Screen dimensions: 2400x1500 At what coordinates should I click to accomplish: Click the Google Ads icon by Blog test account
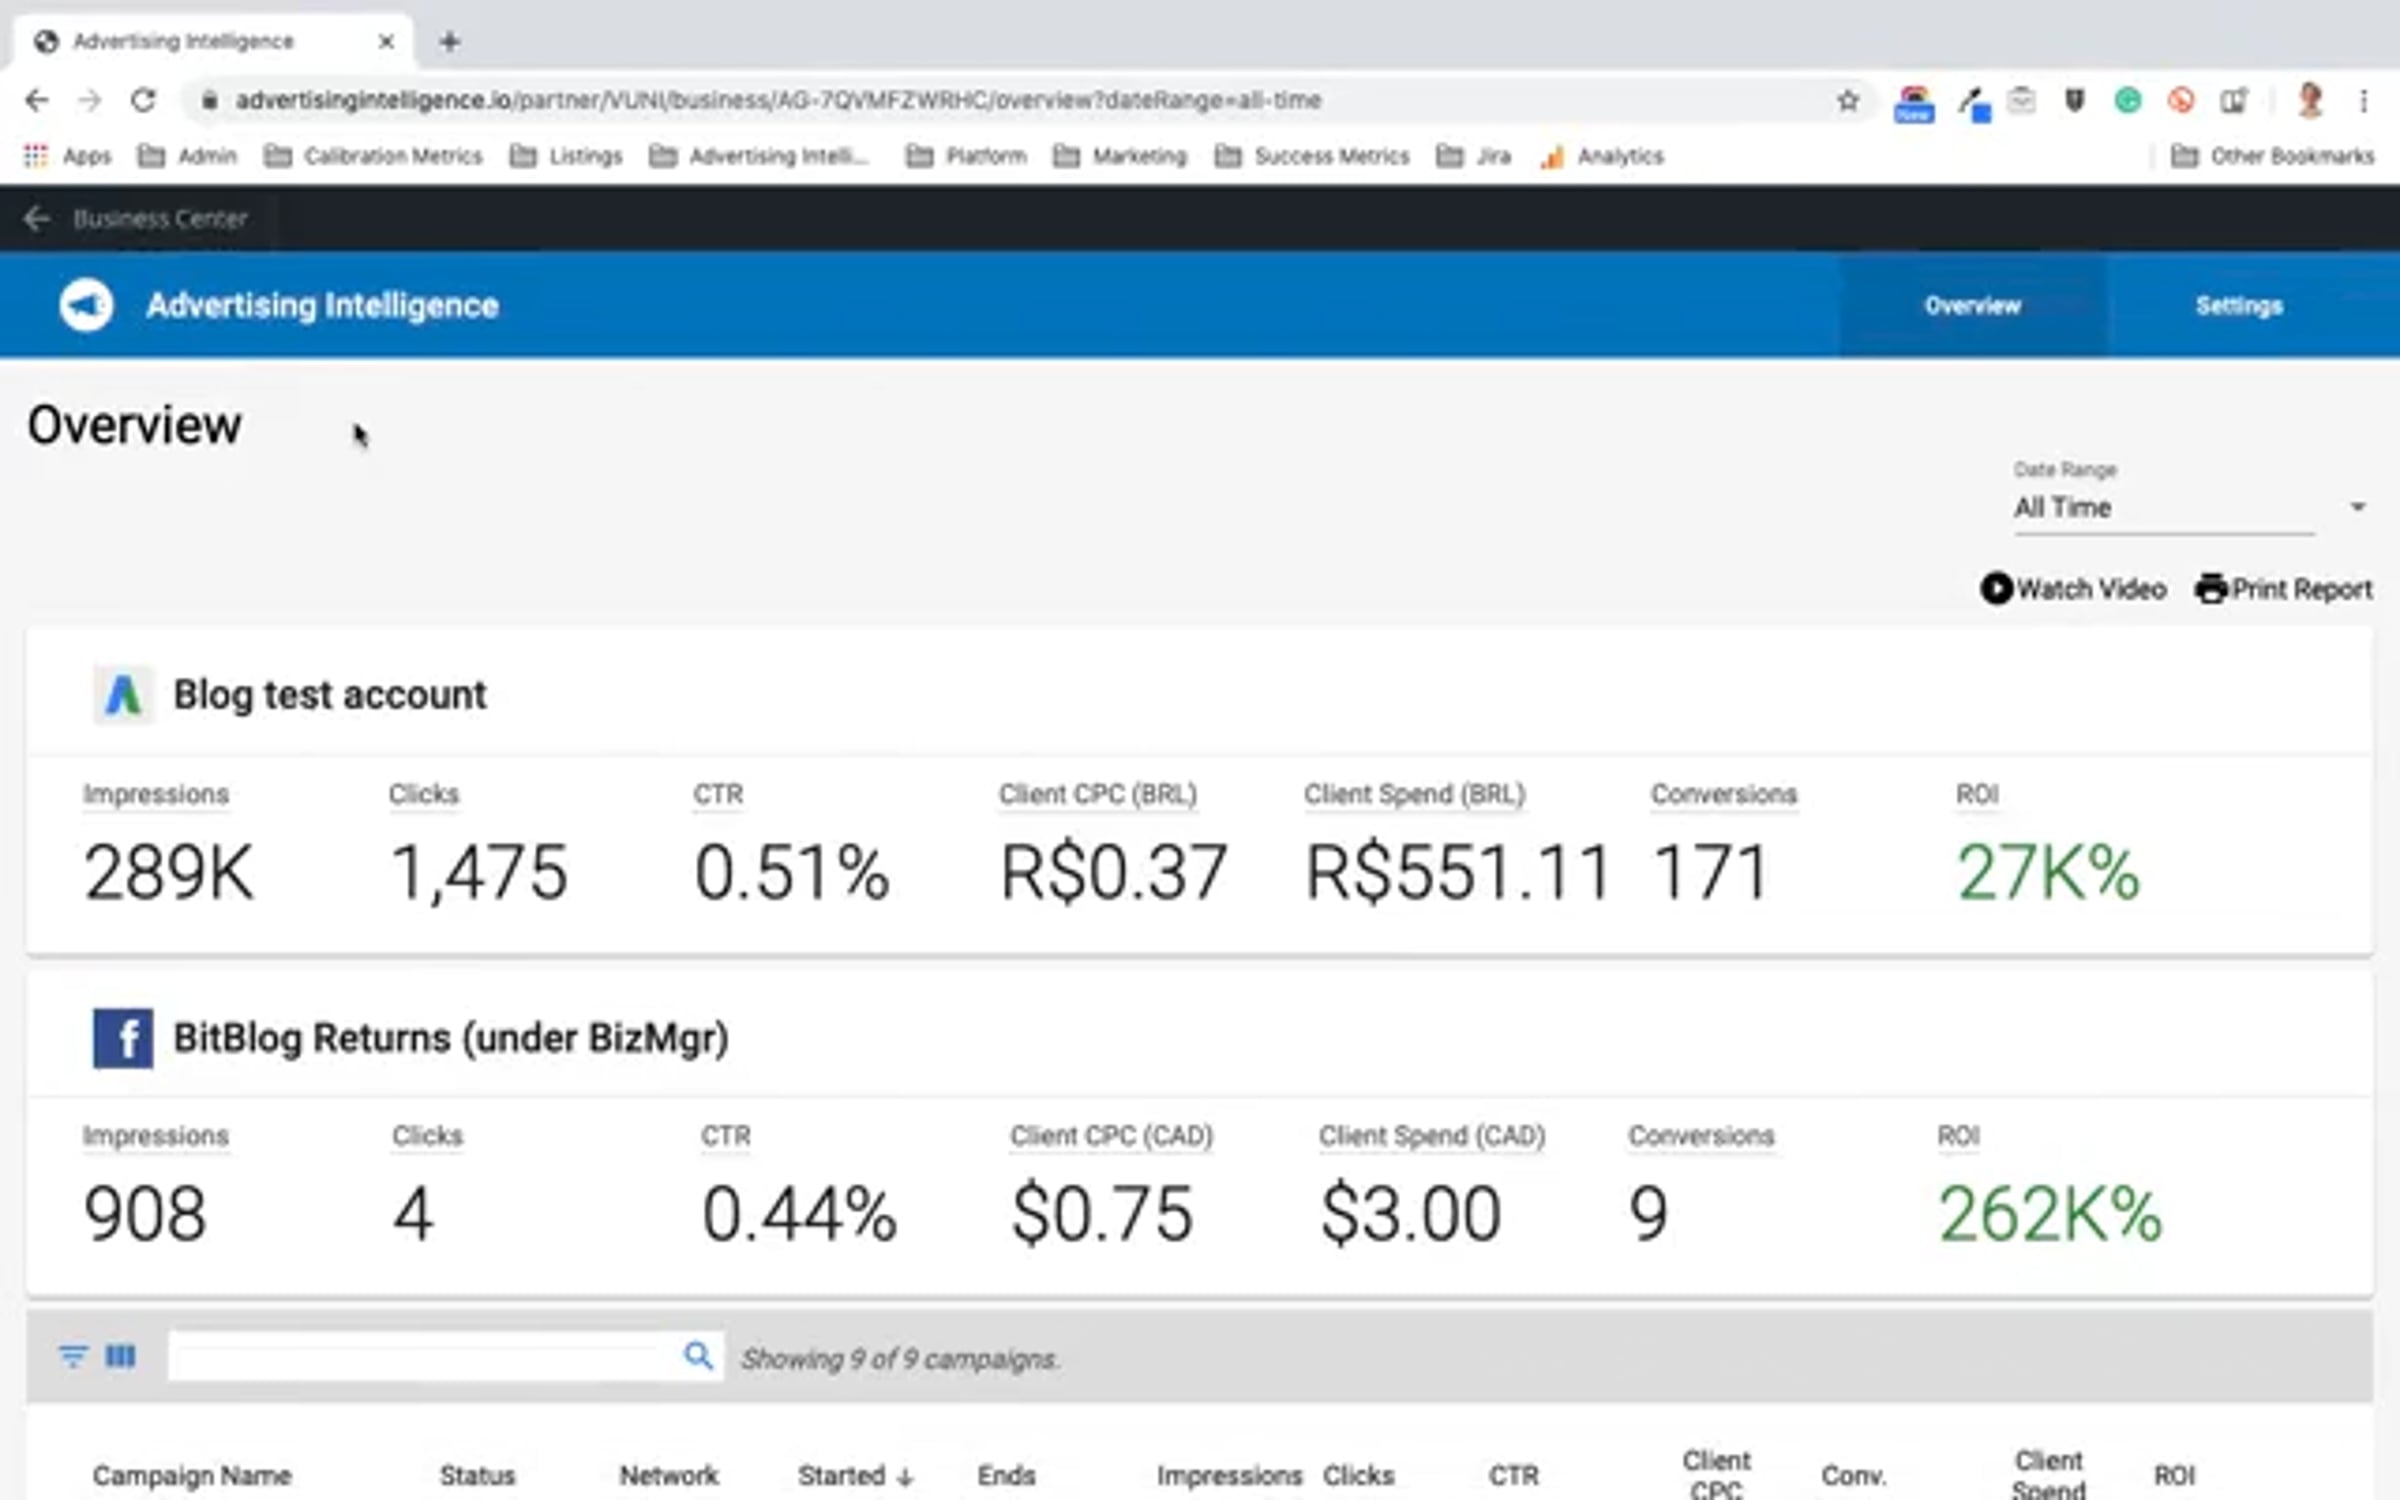coord(123,694)
